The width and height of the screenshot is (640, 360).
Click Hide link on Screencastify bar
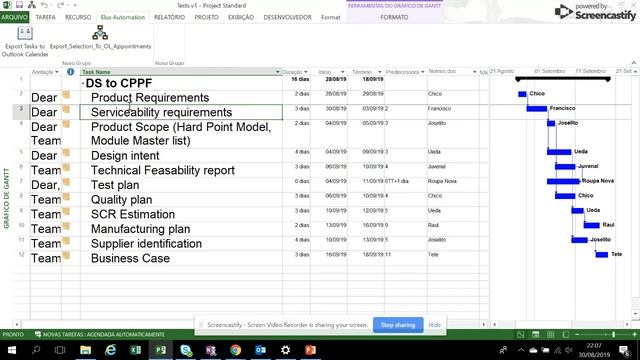tap(434, 325)
